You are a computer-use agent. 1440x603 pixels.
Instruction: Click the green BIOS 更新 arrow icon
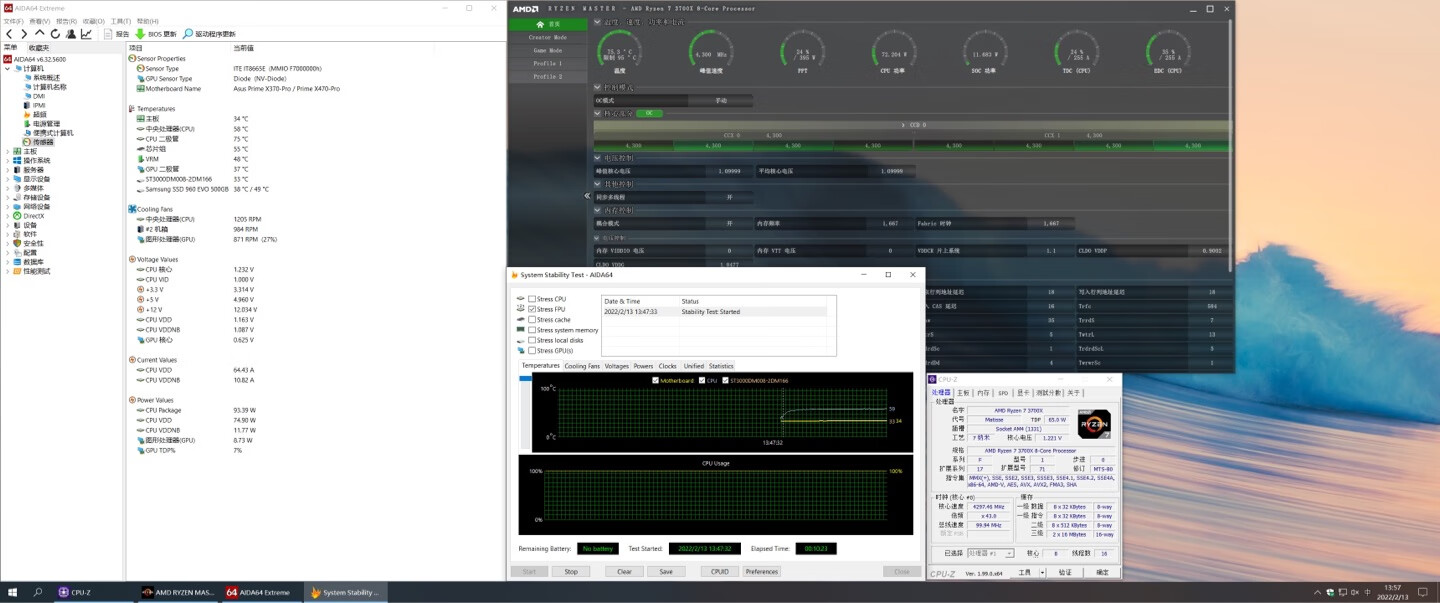(141, 34)
